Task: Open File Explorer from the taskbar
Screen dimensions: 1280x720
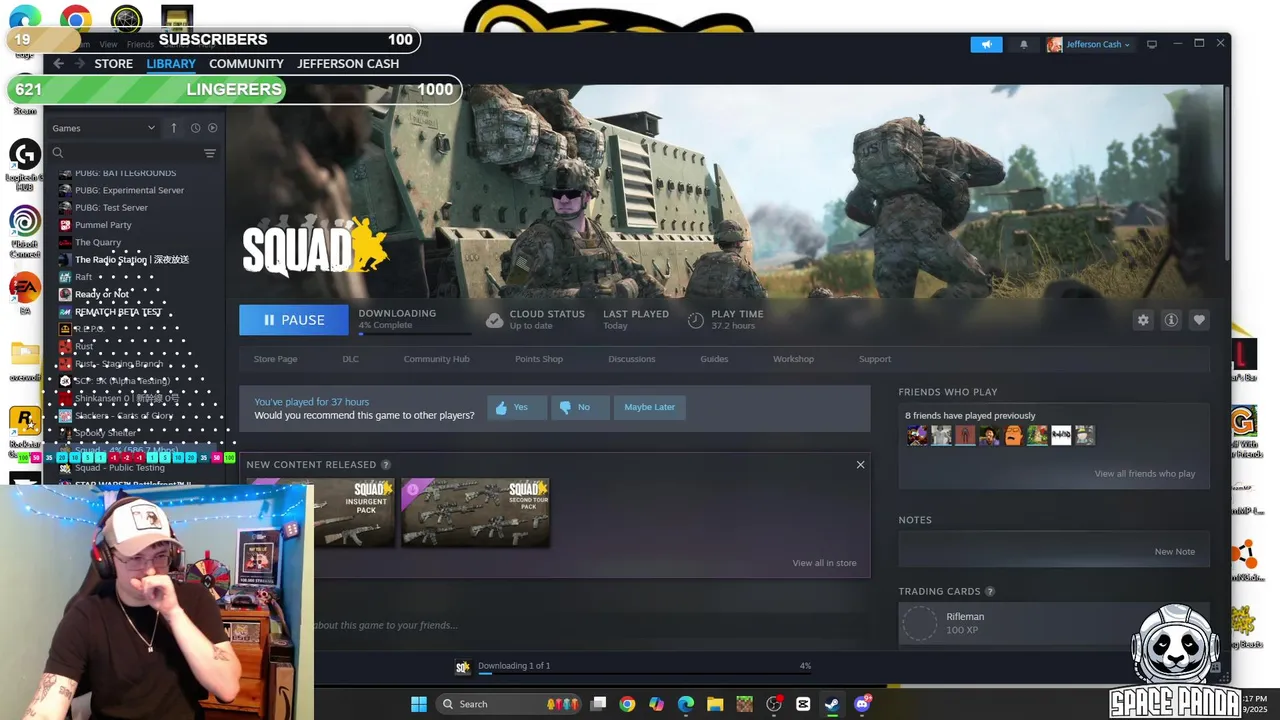Action: click(x=715, y=704)
